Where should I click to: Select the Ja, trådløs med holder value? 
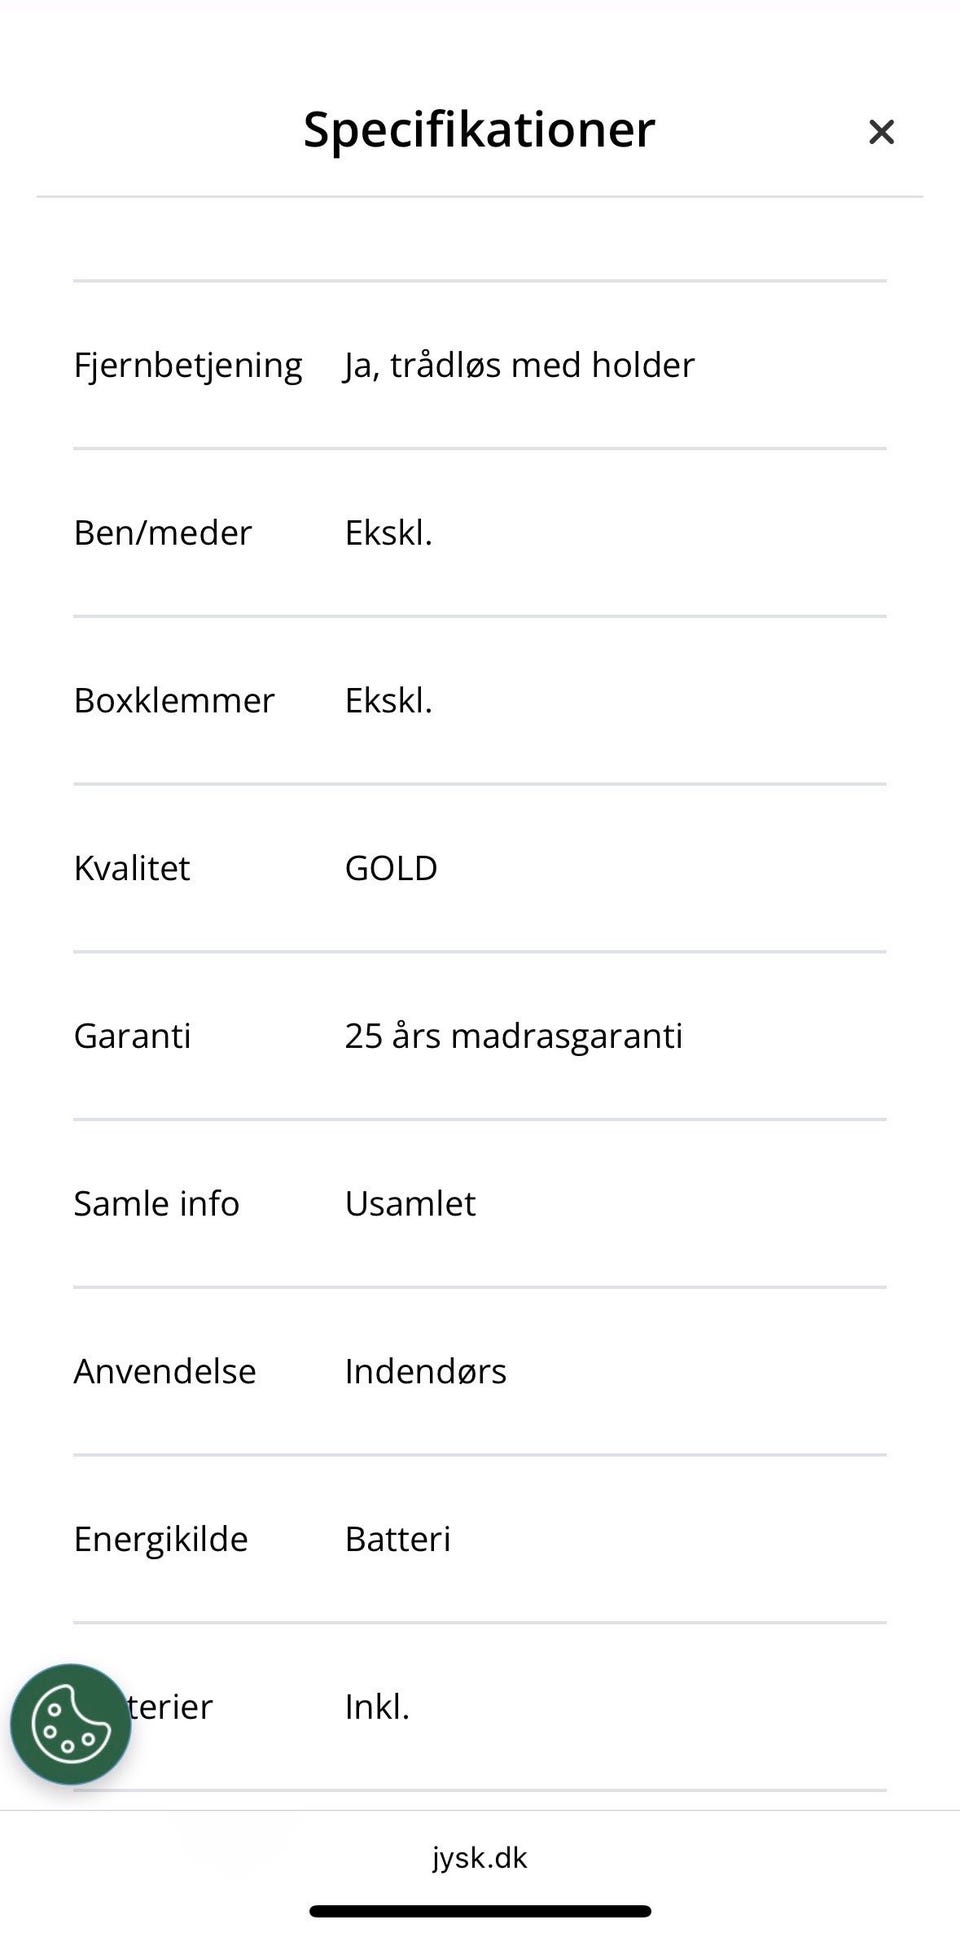[x=520, y=364]
